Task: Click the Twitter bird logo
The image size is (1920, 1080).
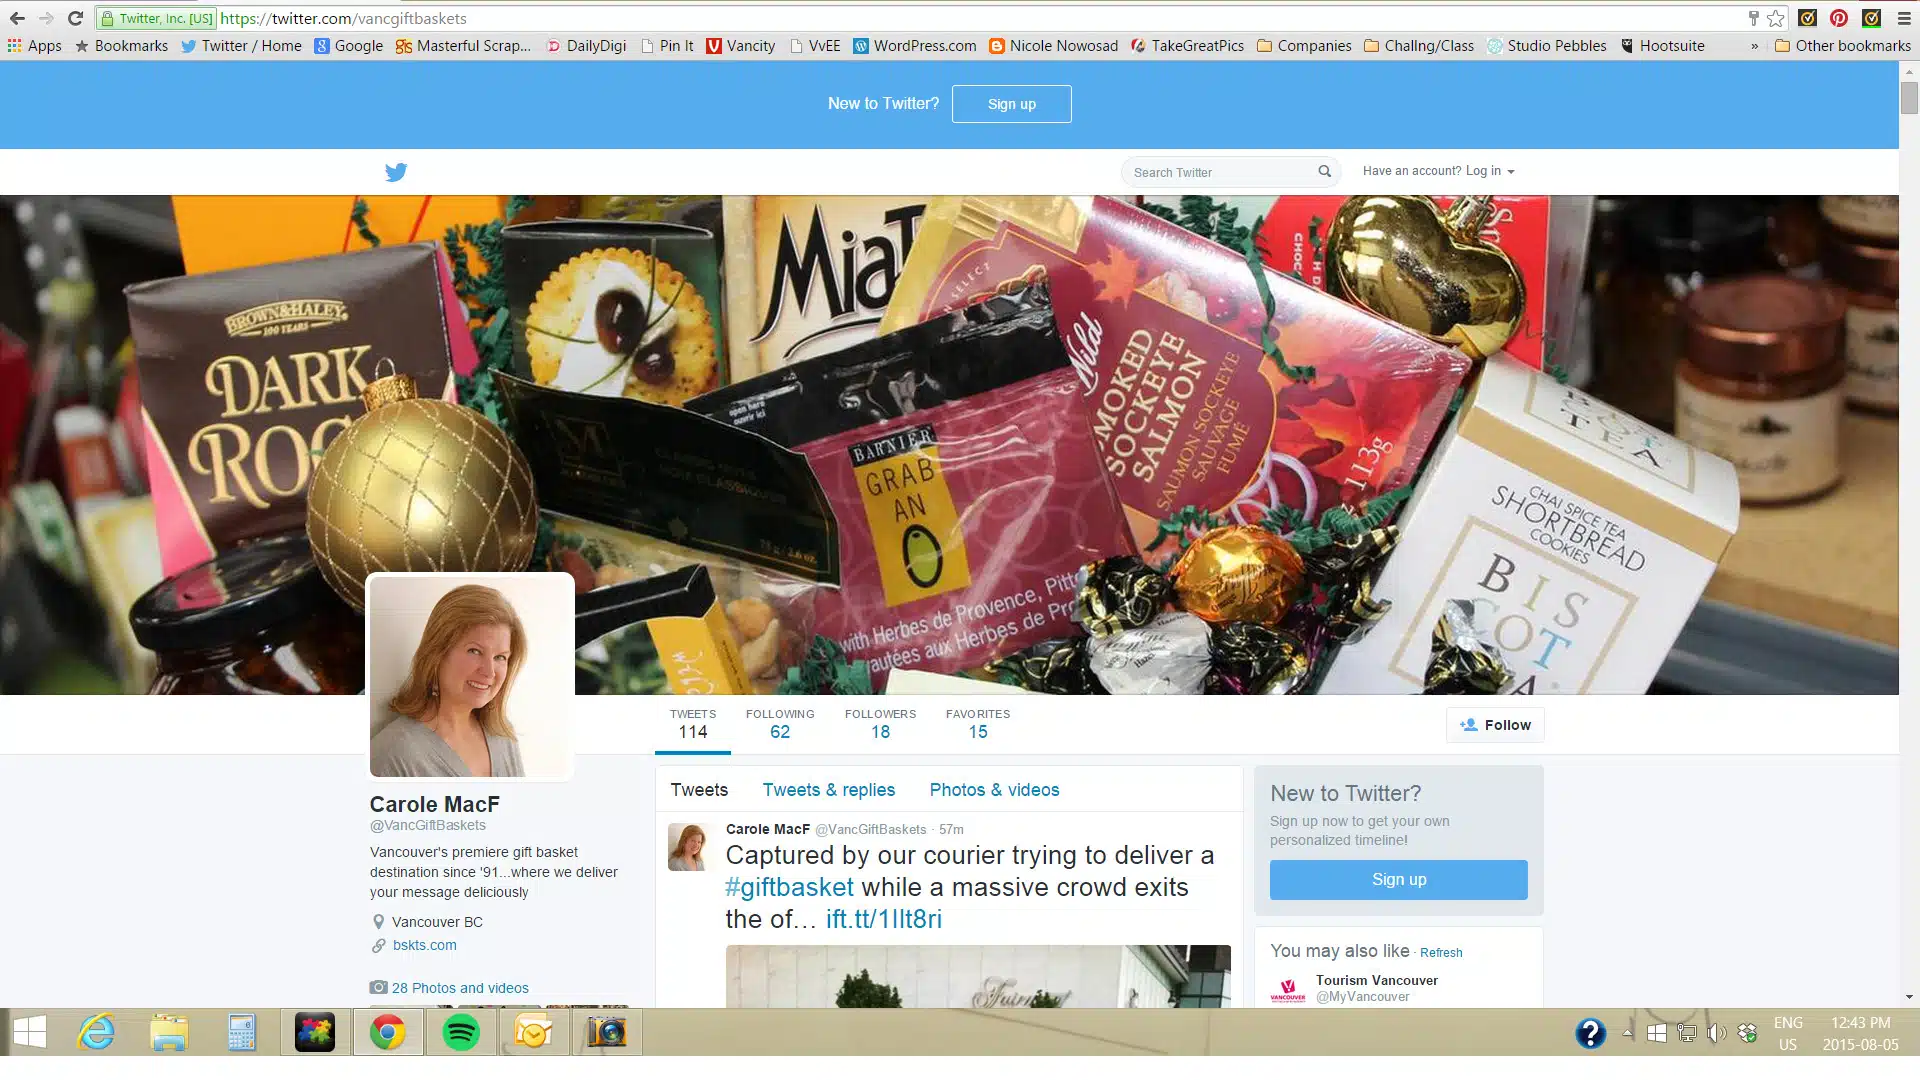Action: (x=396, y=172)
